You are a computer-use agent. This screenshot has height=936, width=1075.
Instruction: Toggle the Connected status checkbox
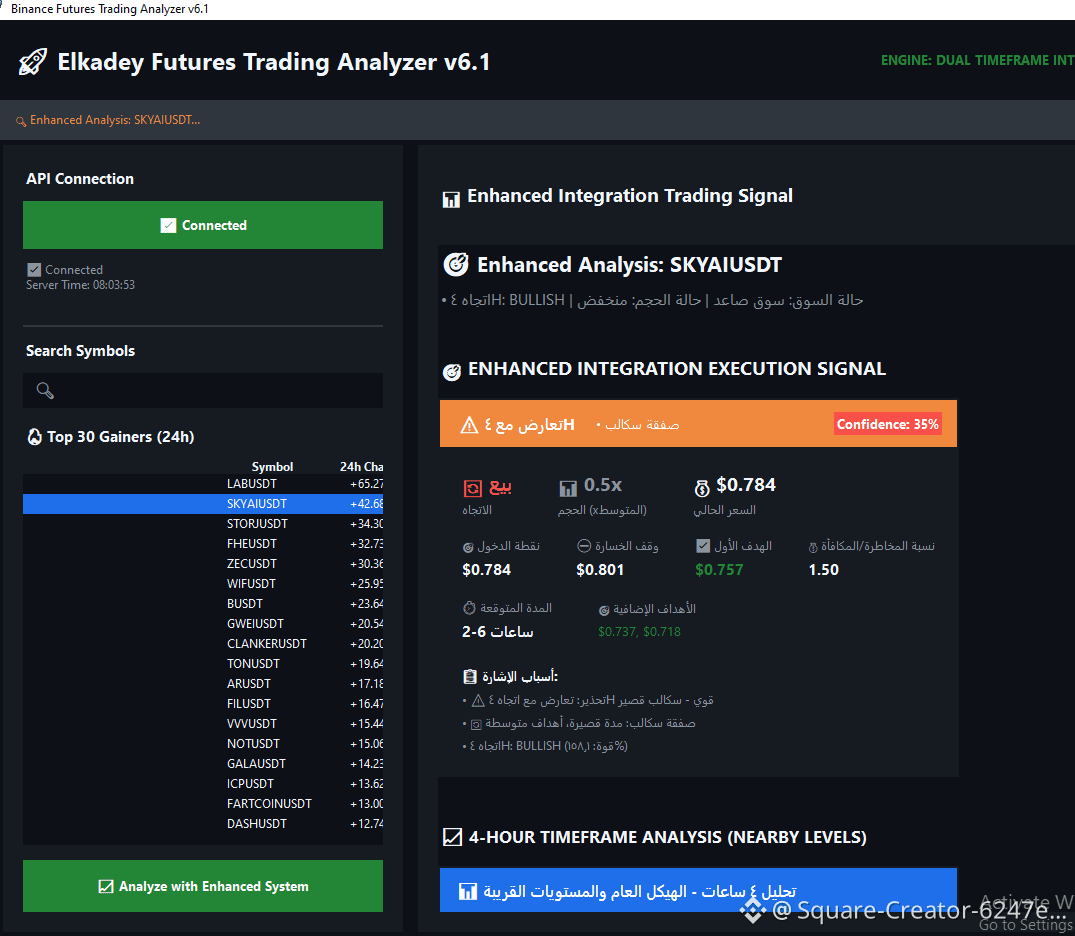pyautogui.click(x=34, y=269)
